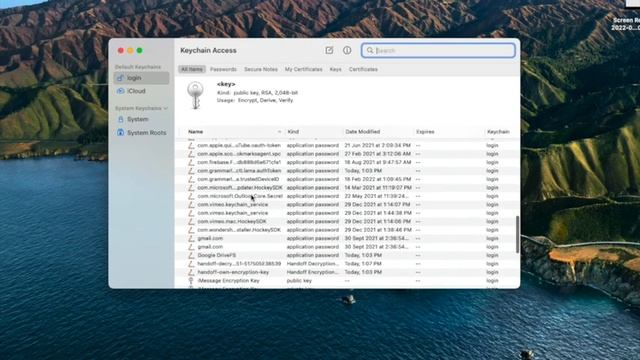This screenshot has height=360, width=640.
Task: Select the Certificates tab
Action: click(363, 69)
